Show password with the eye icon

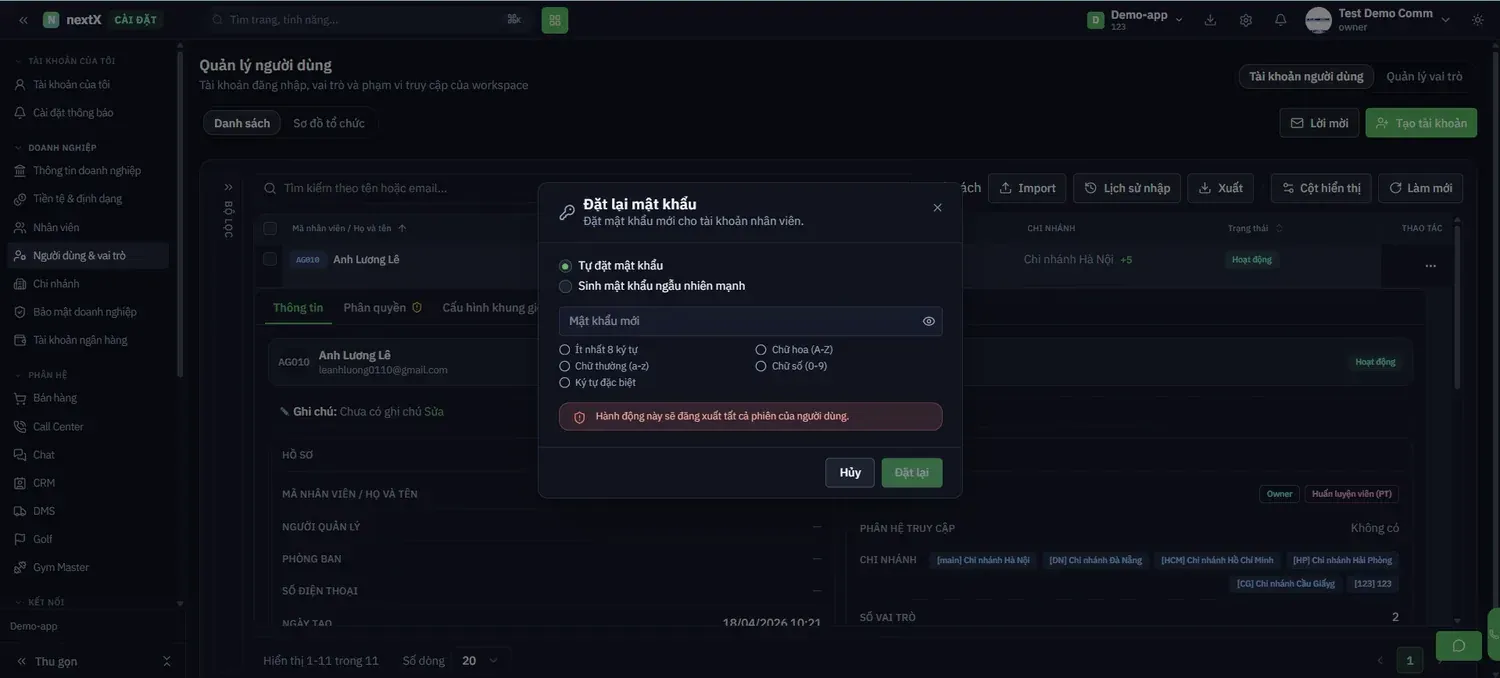click(929, 321)
